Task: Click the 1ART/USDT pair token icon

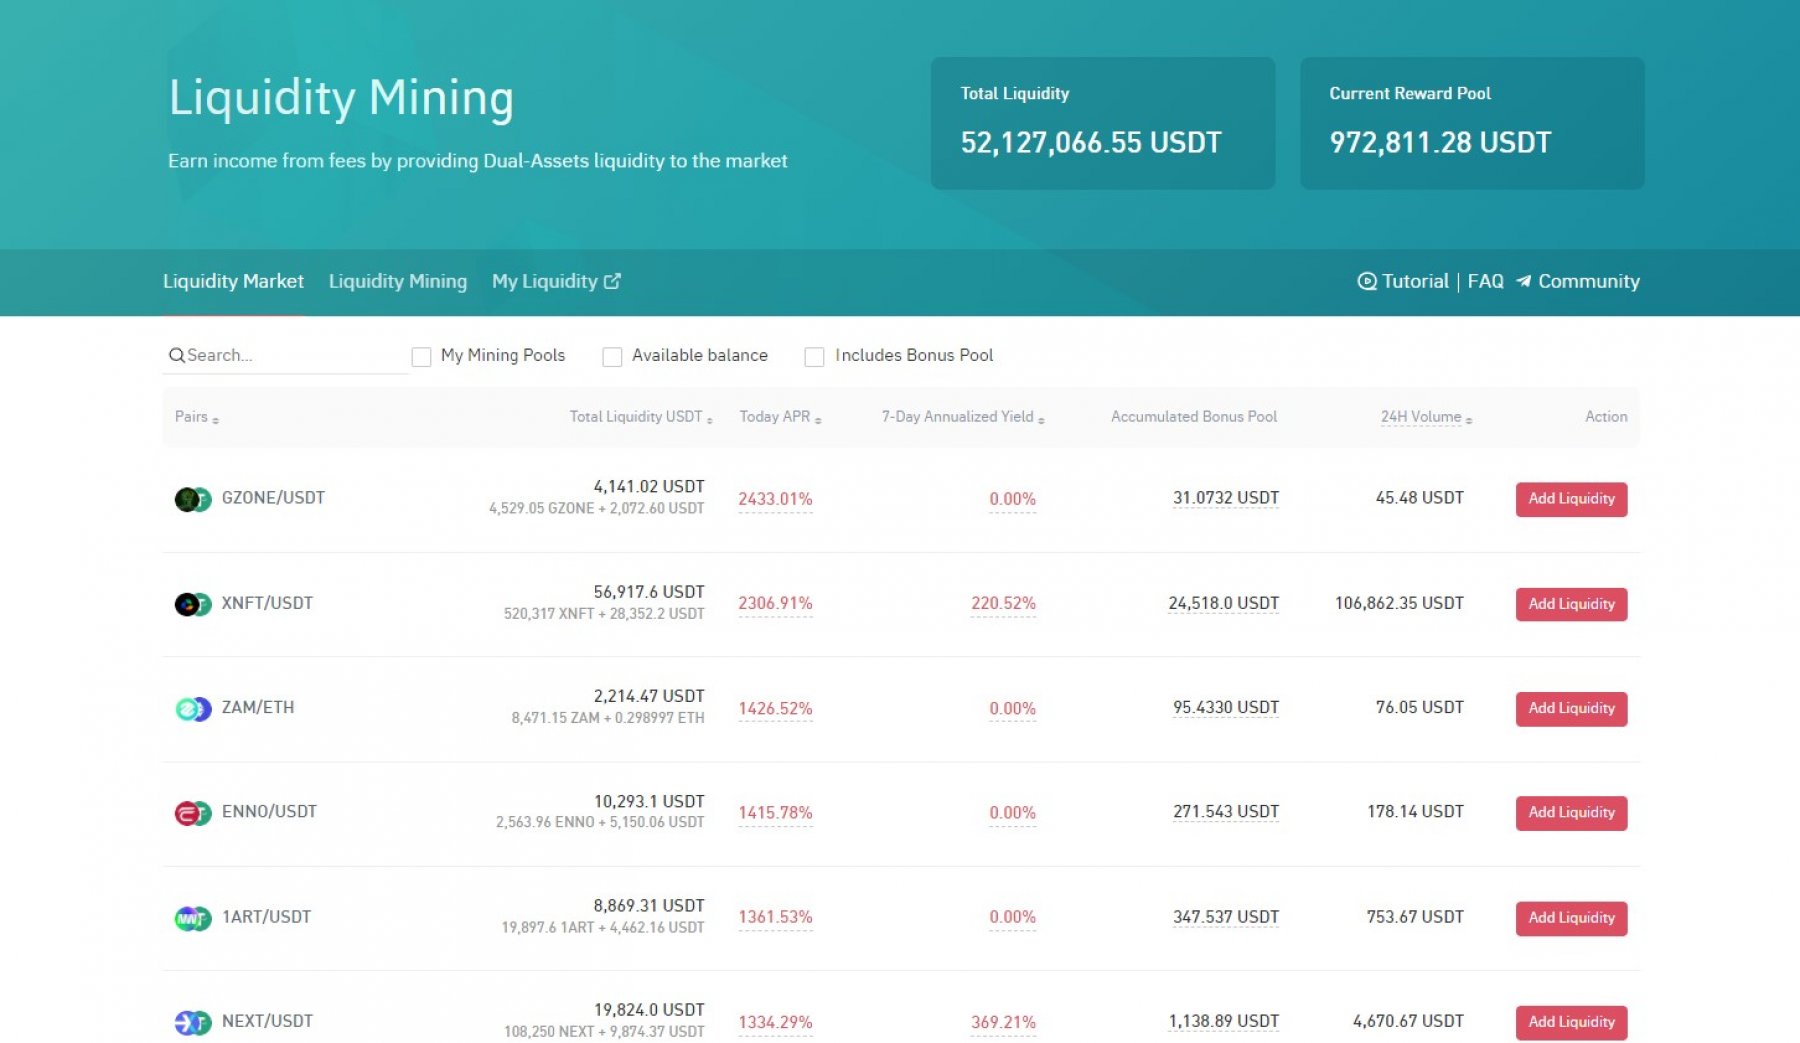Action: pos(192,918)
